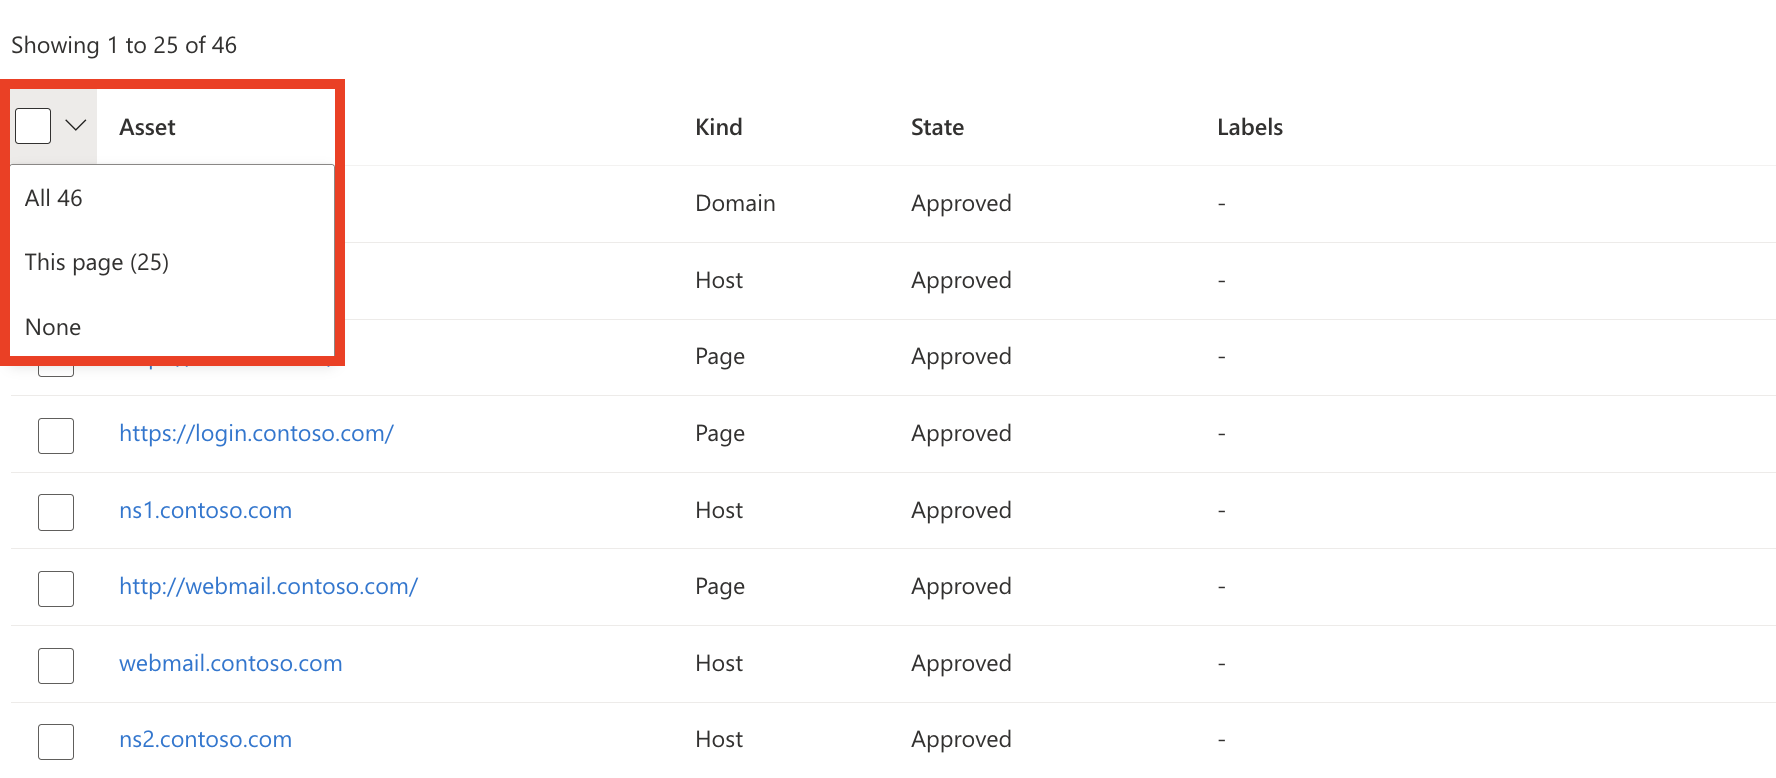Click the Labels column header
Screen dimensions: 1776x778
tap(1250, 127)
